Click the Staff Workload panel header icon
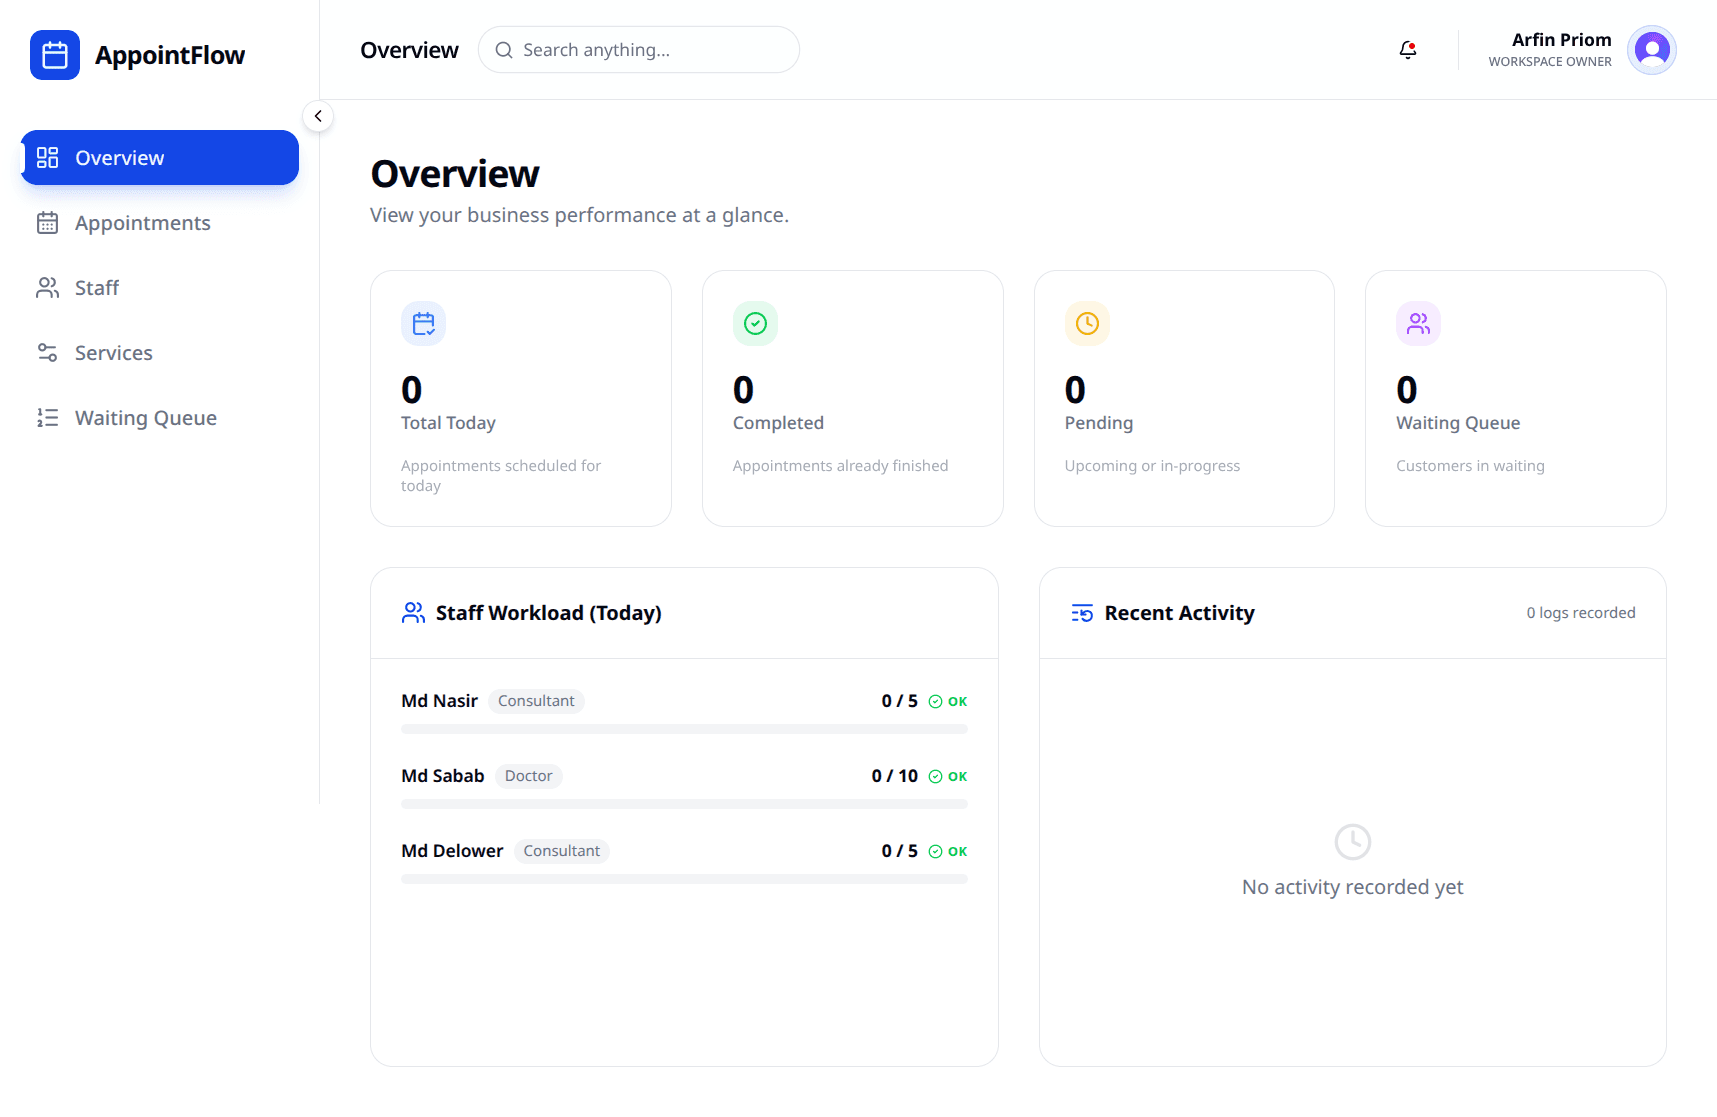Screen dimensions: 1717x1117 pos(412,613)
